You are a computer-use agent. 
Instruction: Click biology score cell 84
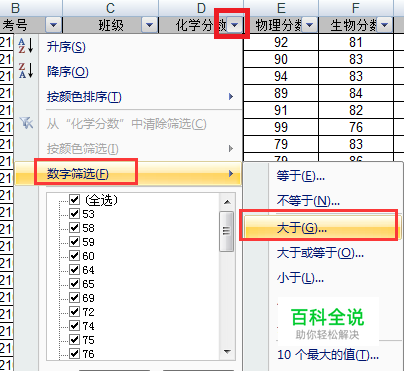click(x=356, y=93)
